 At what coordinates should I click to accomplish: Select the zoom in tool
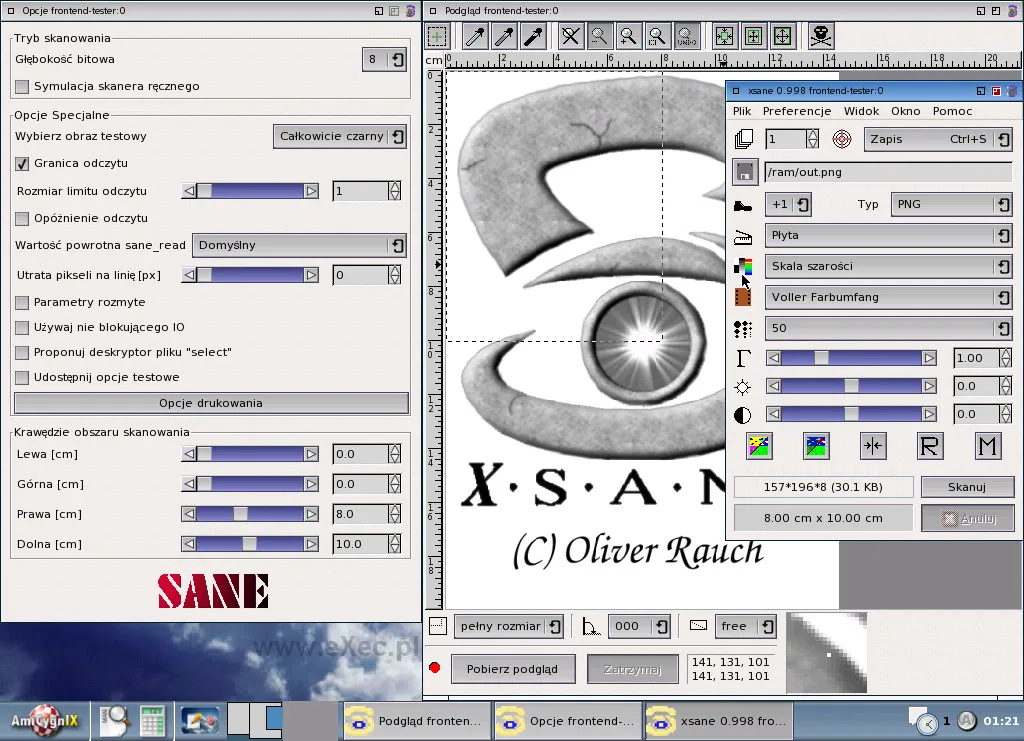pyautogui.click(x=627, y=35)
